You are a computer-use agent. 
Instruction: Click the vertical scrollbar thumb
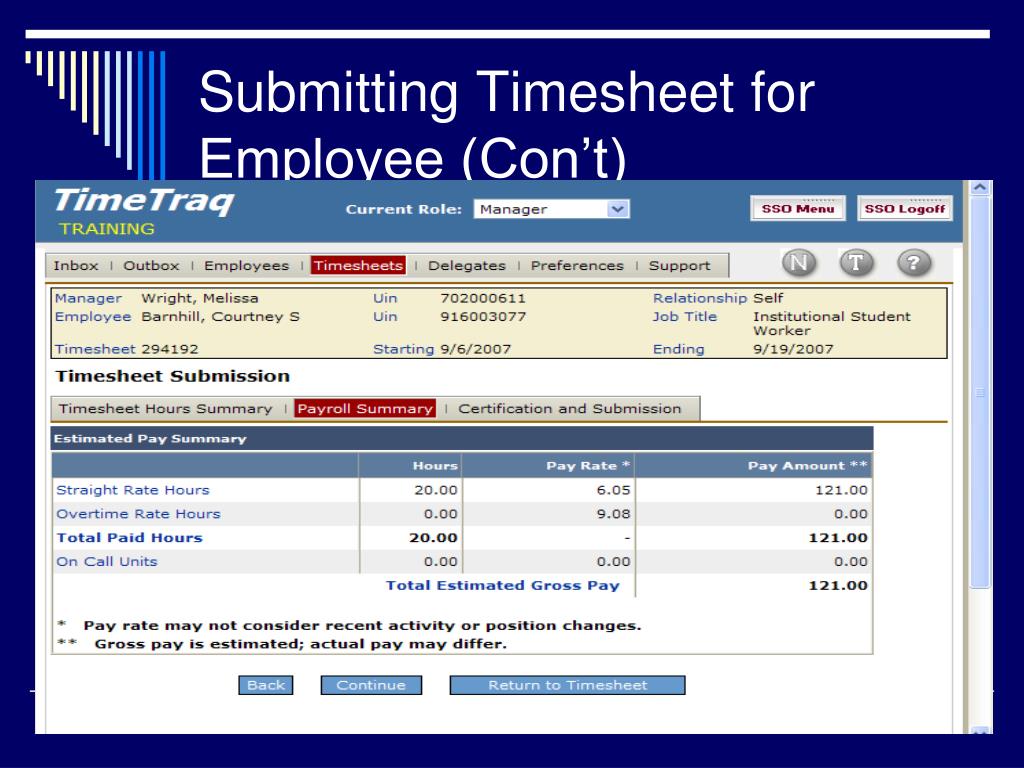click(980, 392)
